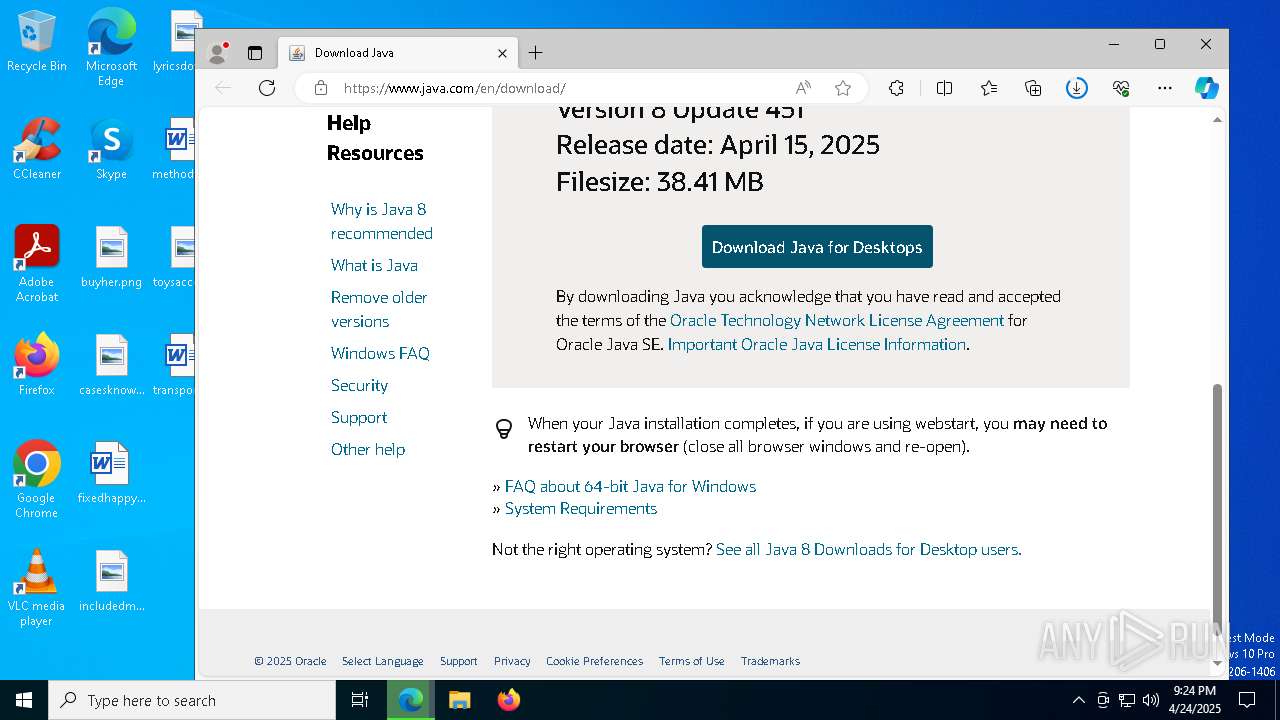Open the System Requirements link
The width and height of the screenshot is (1280, 720).
[x=581, y=508]
